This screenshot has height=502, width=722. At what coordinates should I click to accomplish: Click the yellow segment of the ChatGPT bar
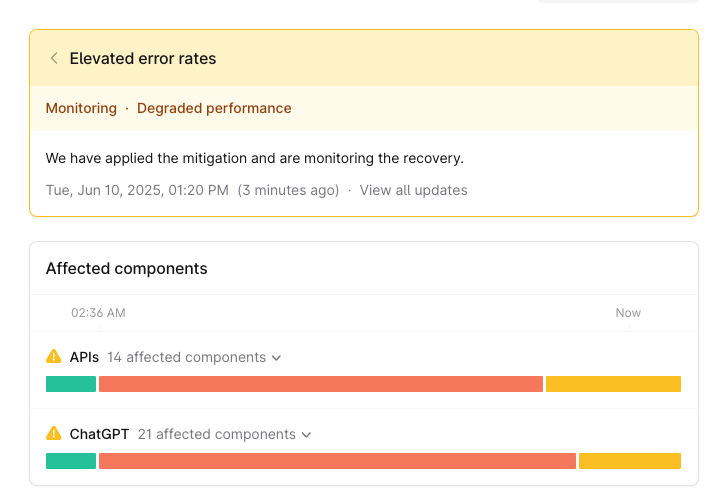click(x=629, y=461)
